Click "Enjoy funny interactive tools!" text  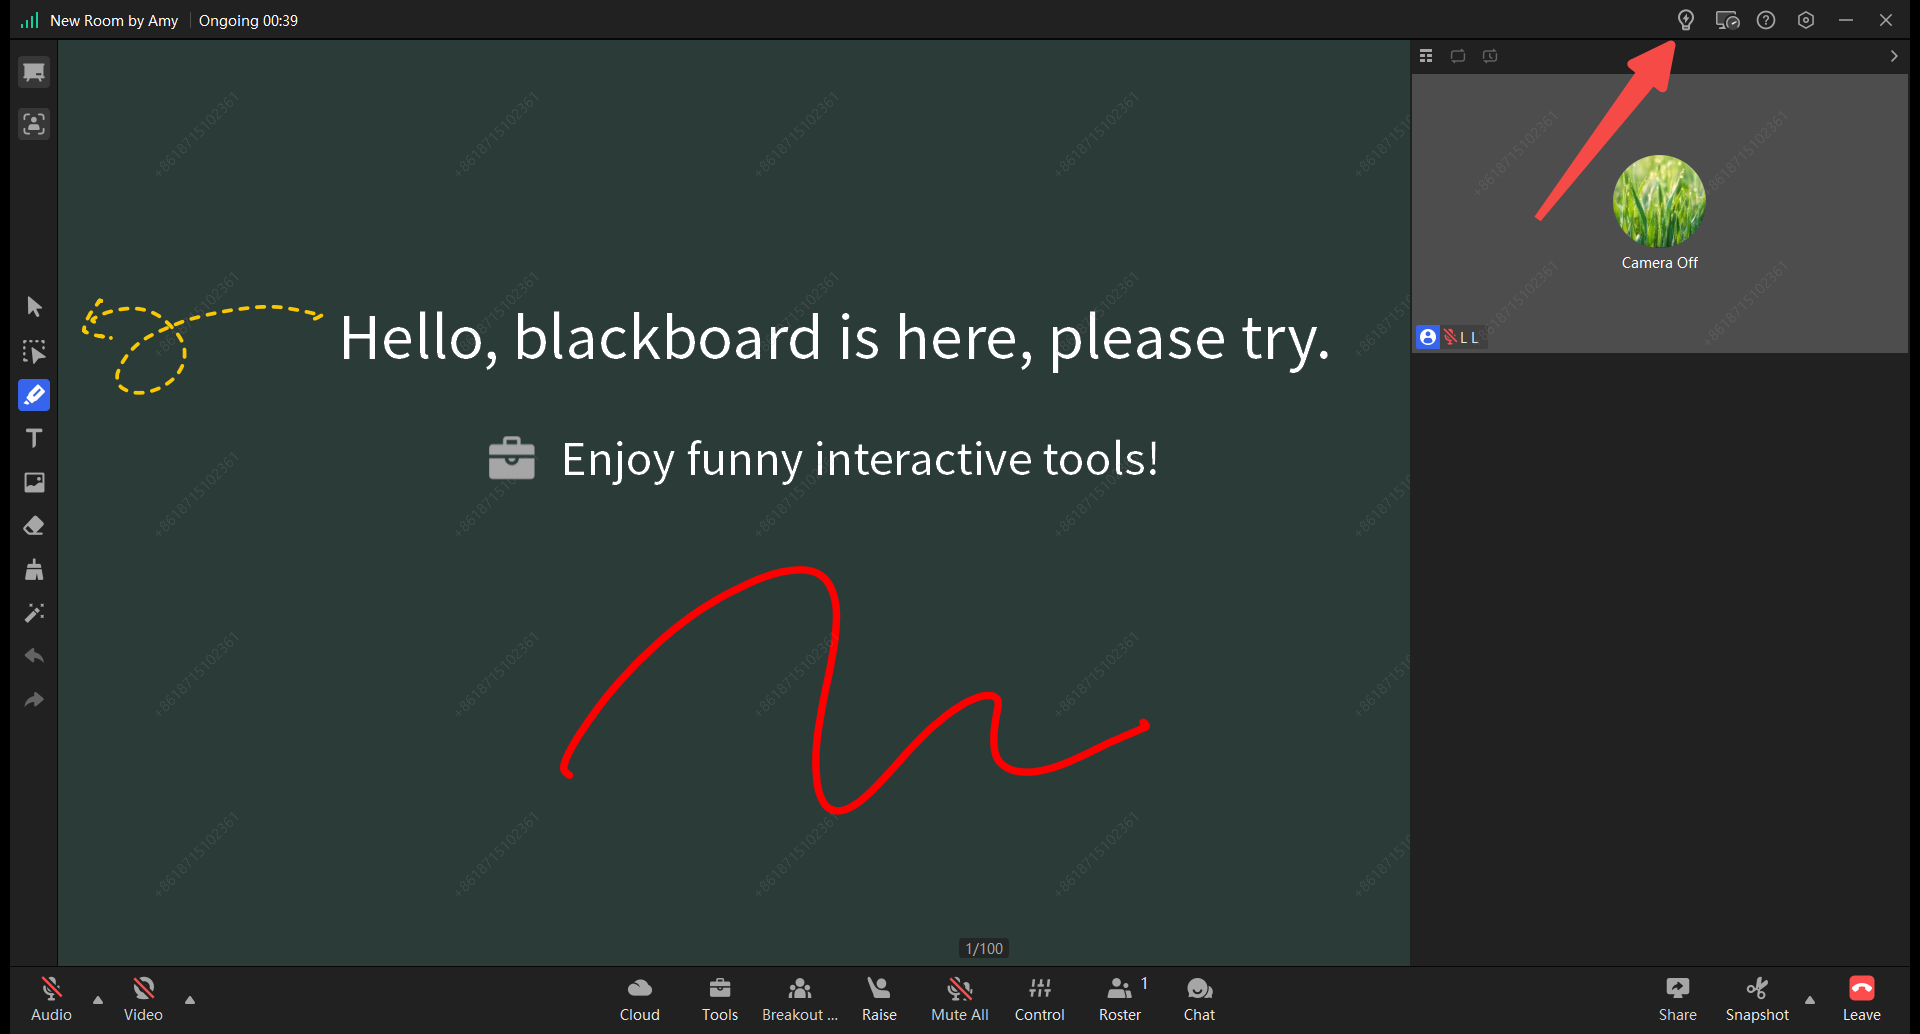(860, 460)
